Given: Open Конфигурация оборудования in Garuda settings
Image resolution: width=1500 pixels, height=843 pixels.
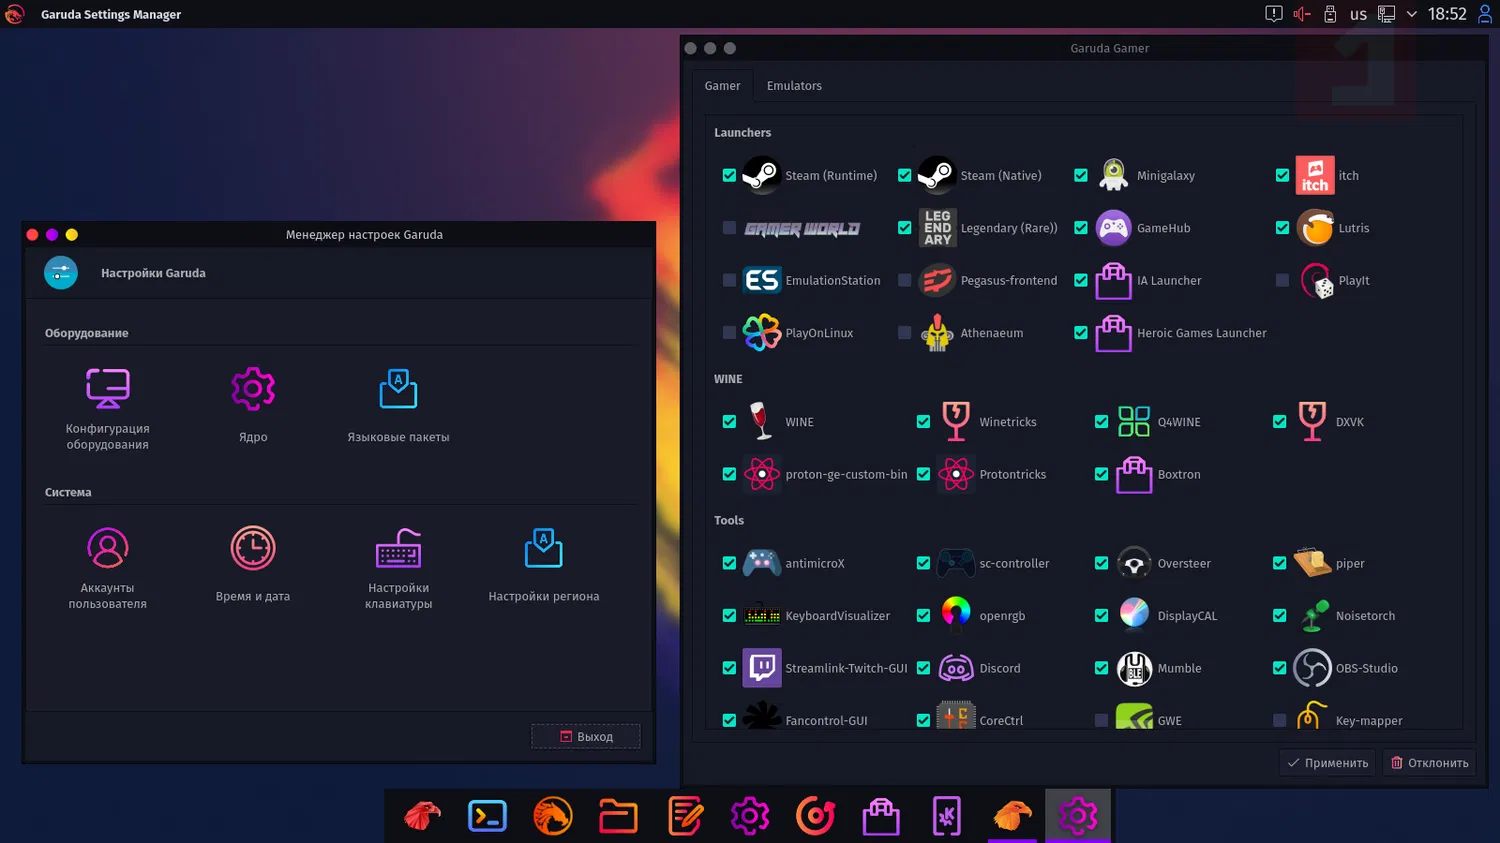Looking at the screenshot, I should point(107,409).
